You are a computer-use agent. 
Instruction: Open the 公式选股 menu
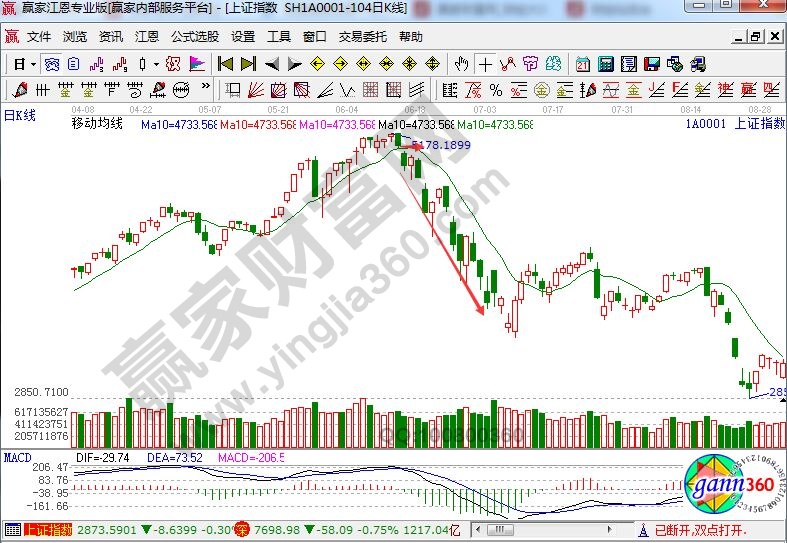point(194,37)
